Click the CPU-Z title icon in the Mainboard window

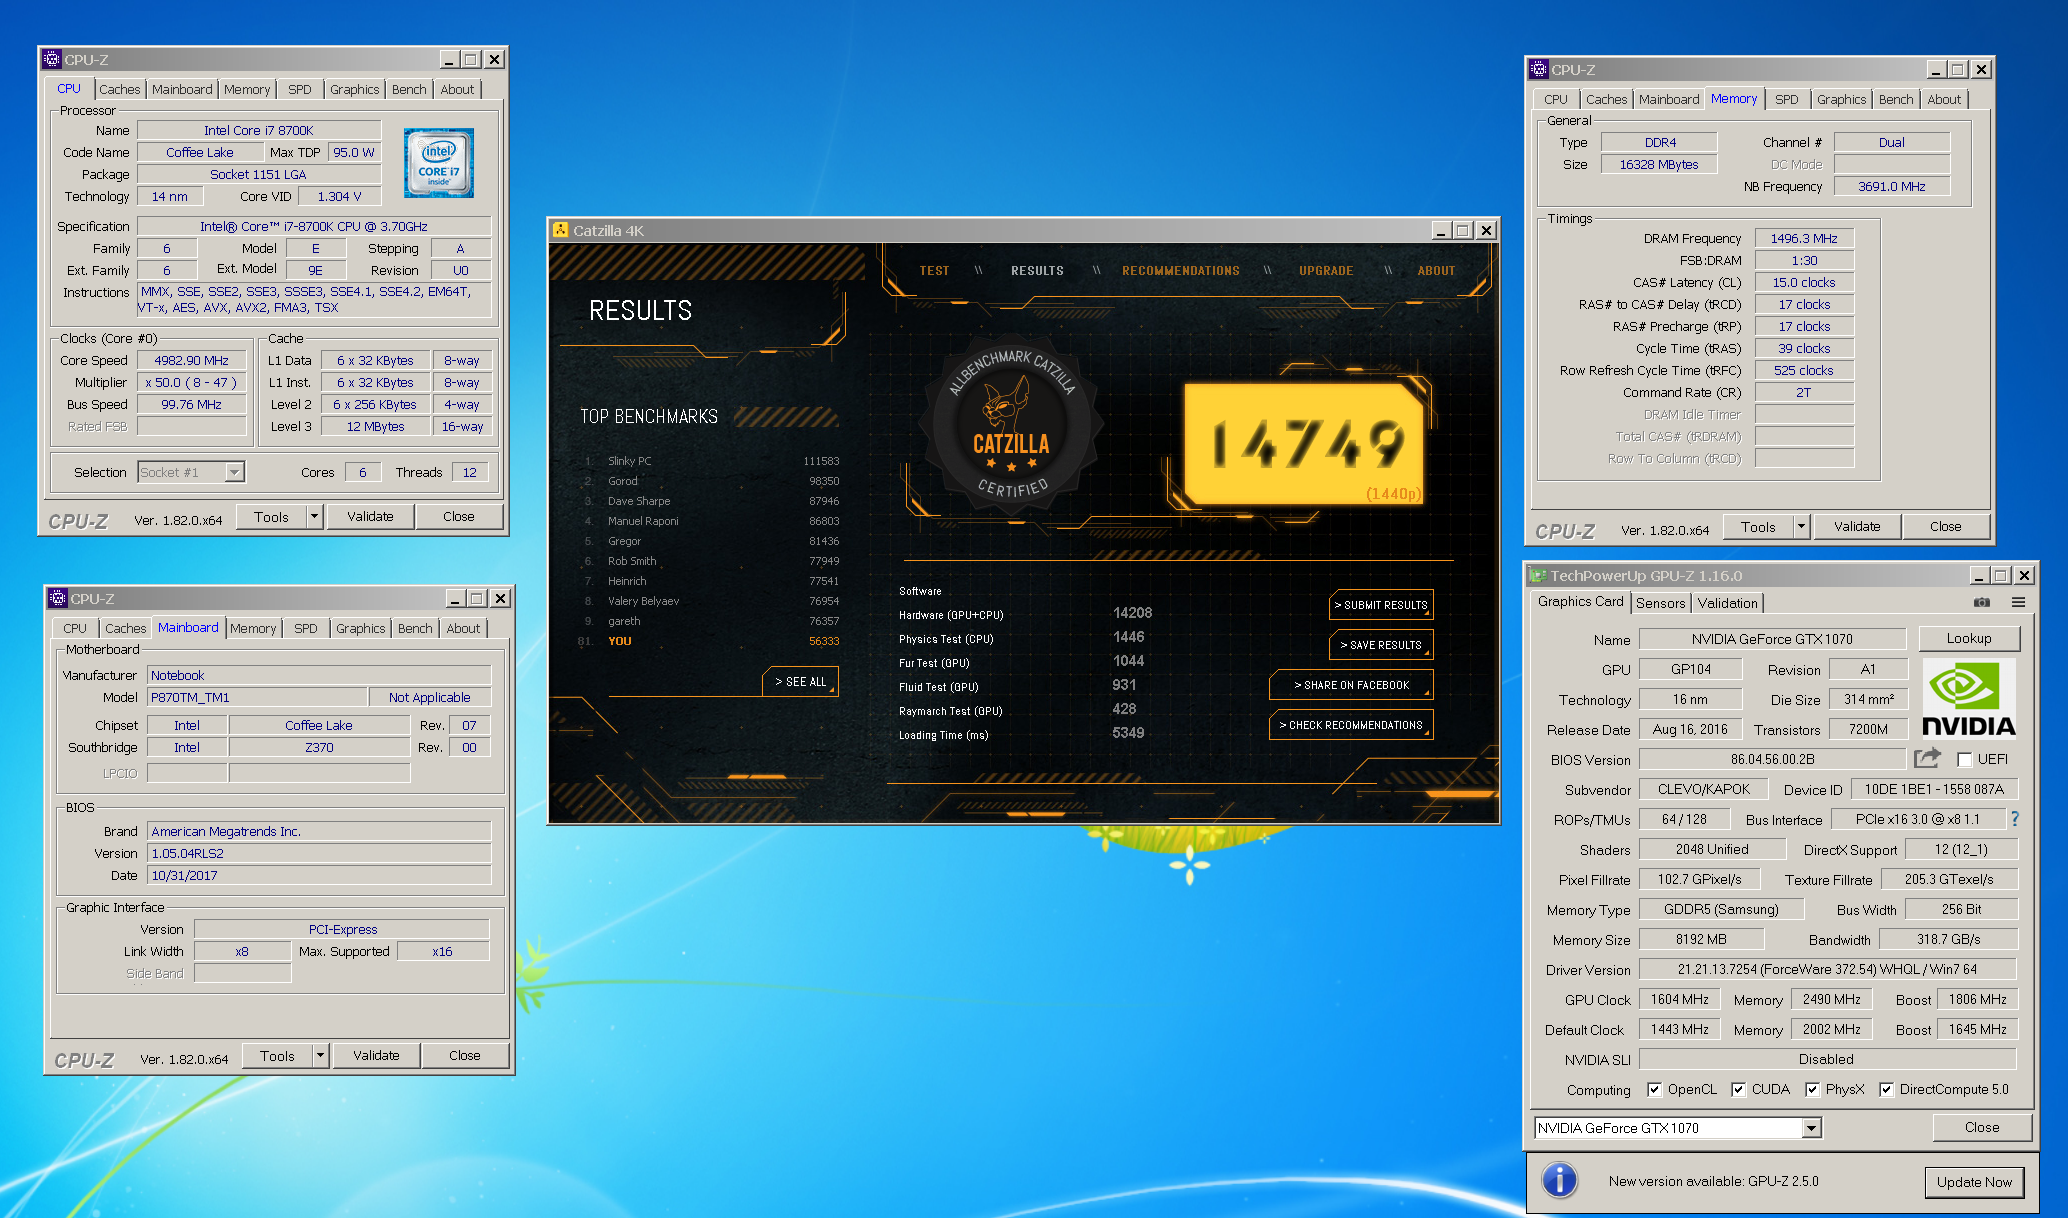(x=58, y=598)
